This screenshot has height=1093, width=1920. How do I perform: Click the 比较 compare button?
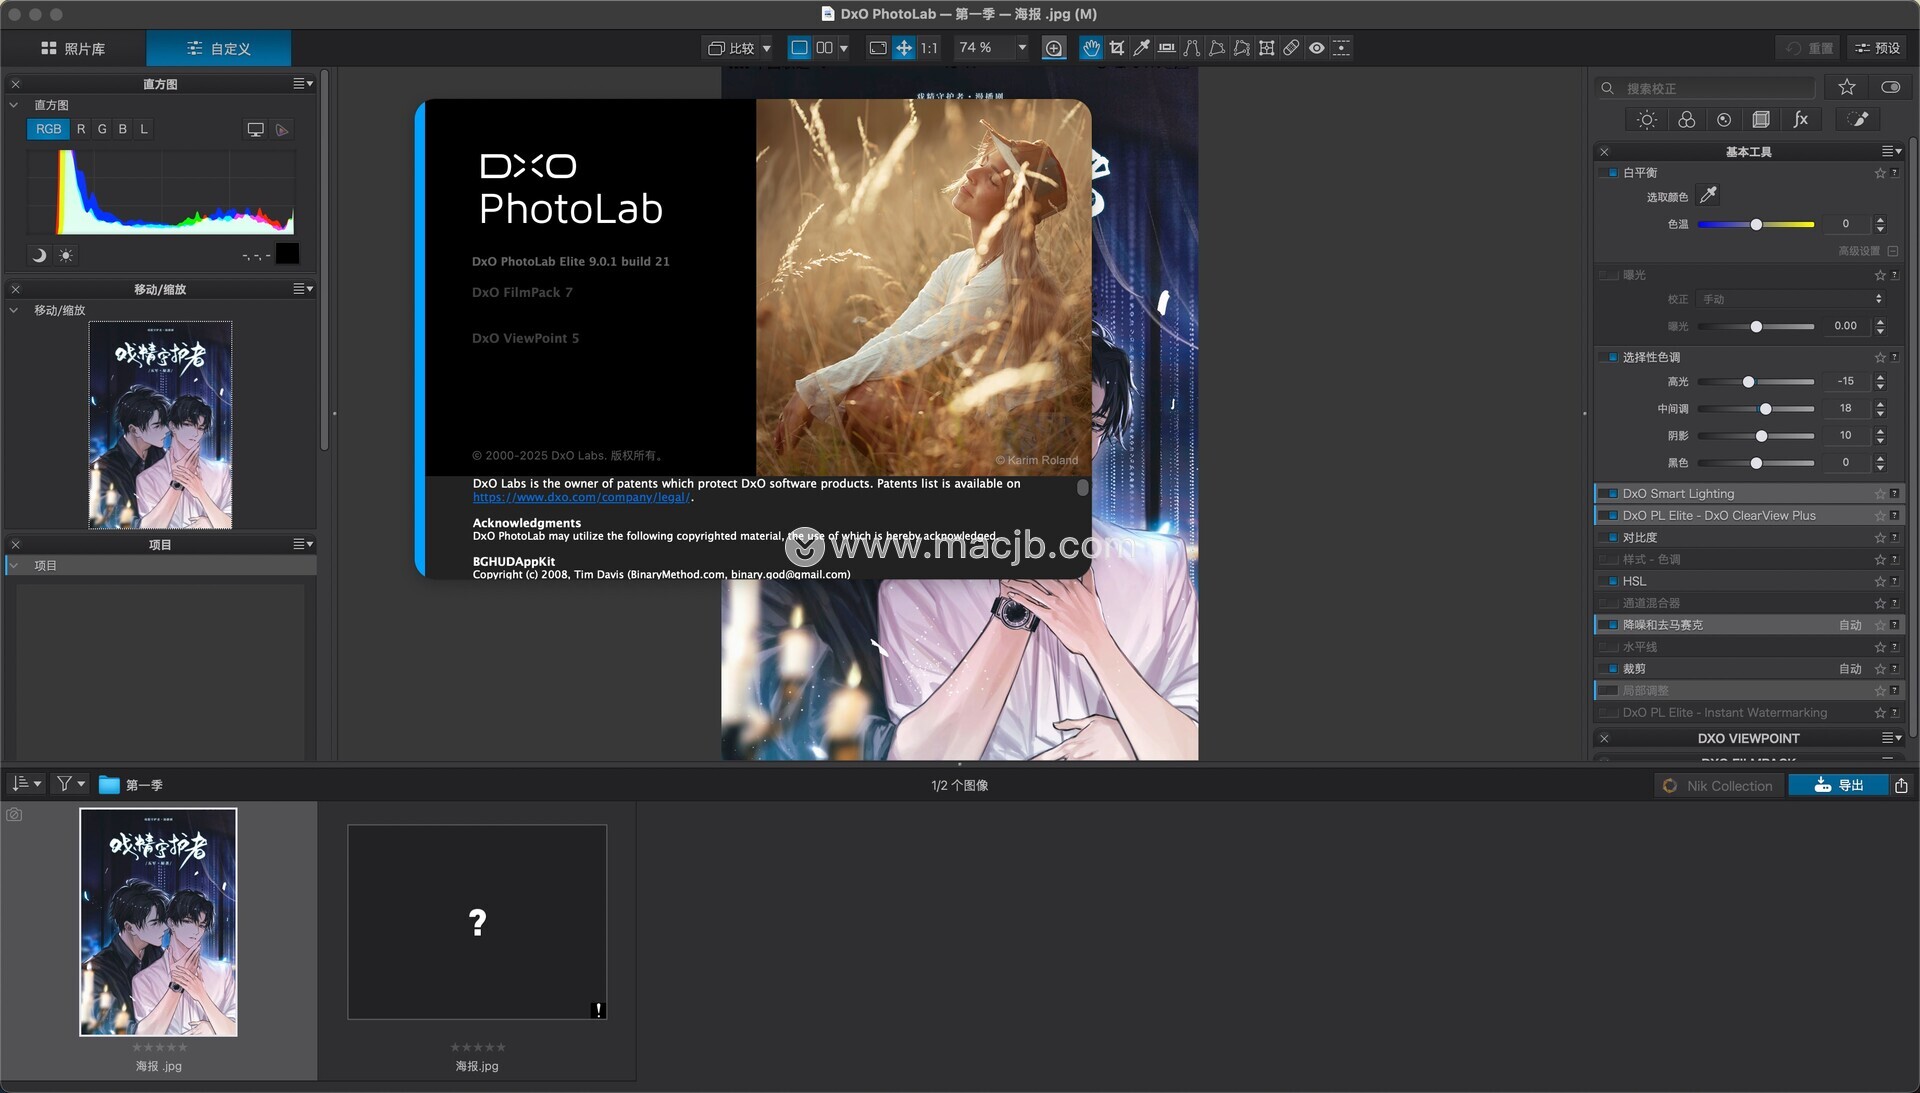click(x=731, y=48)
